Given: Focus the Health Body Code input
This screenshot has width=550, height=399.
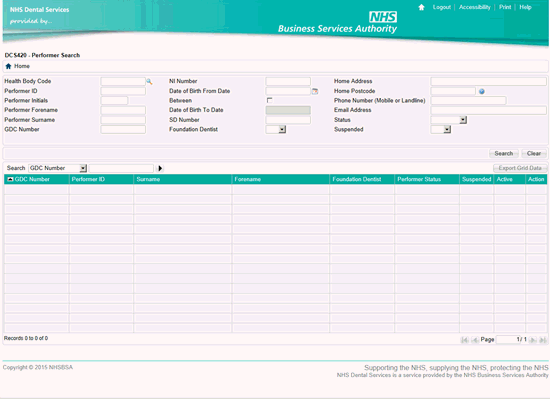Looking at the screenshot, I should 123,82.
